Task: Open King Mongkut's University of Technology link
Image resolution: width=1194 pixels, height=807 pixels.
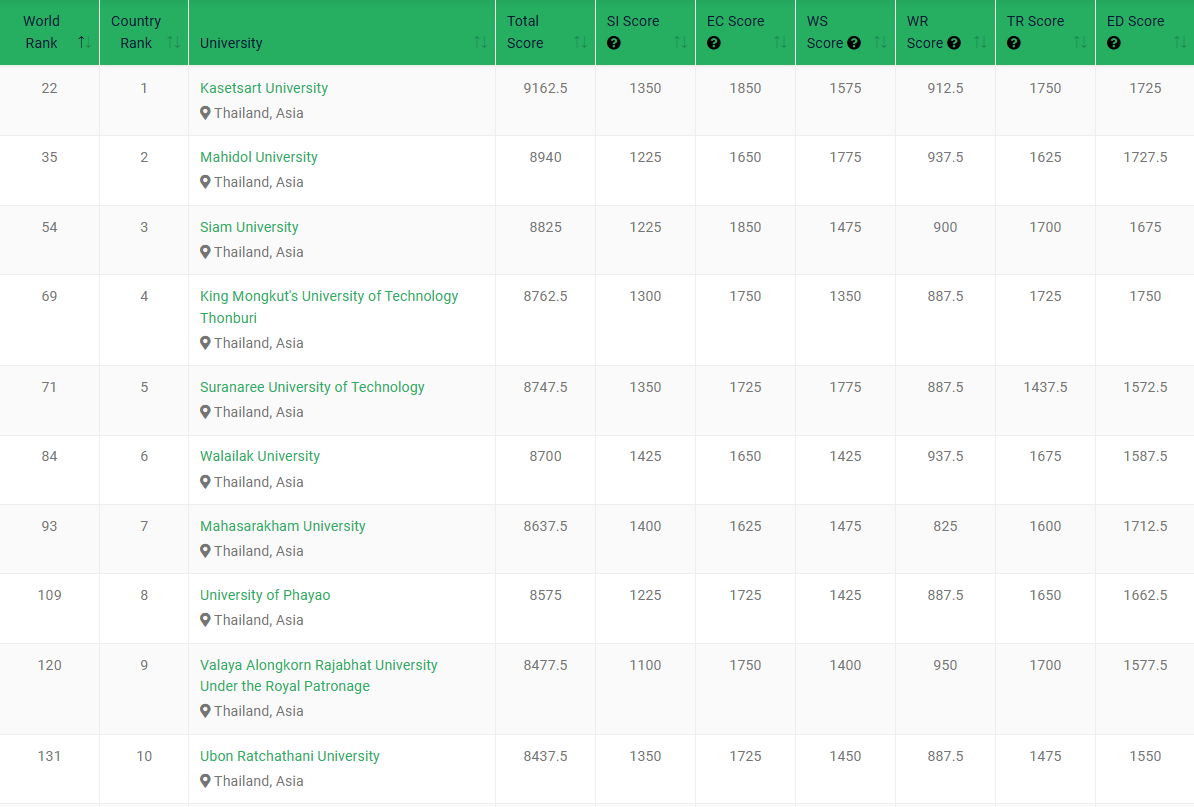Action: (329, 296)
